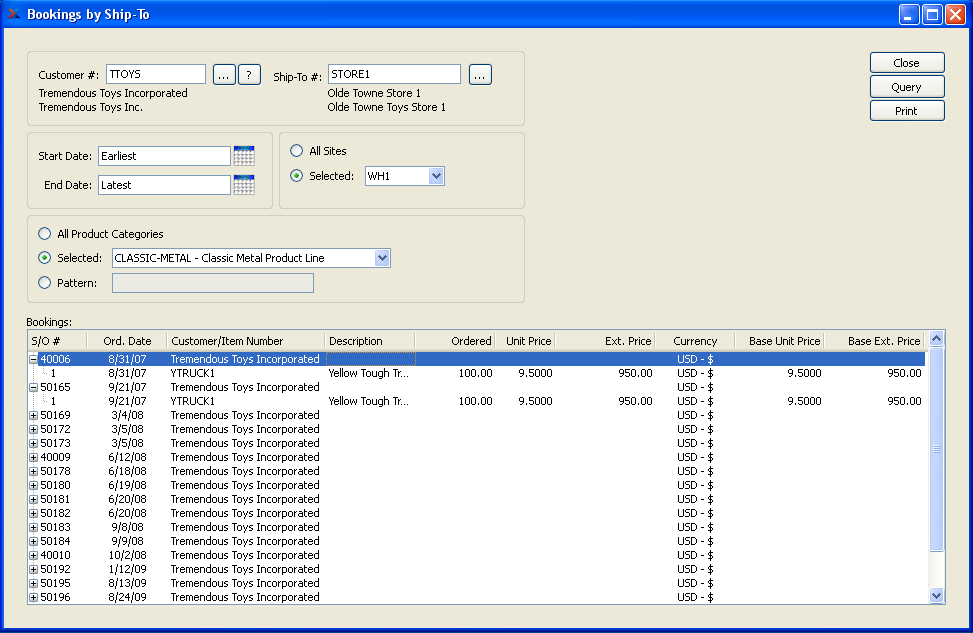Click the Customer question mark button

point(250,75)
